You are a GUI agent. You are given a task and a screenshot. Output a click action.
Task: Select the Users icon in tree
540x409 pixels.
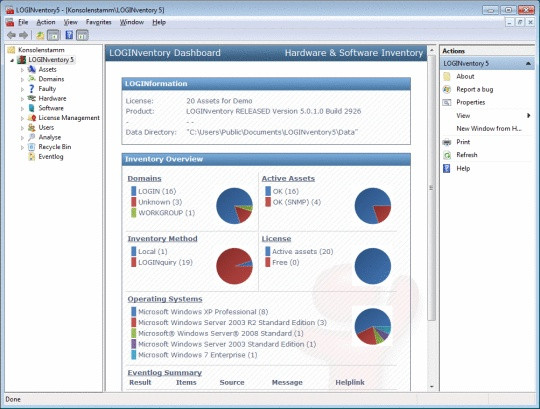pos(32,127)
